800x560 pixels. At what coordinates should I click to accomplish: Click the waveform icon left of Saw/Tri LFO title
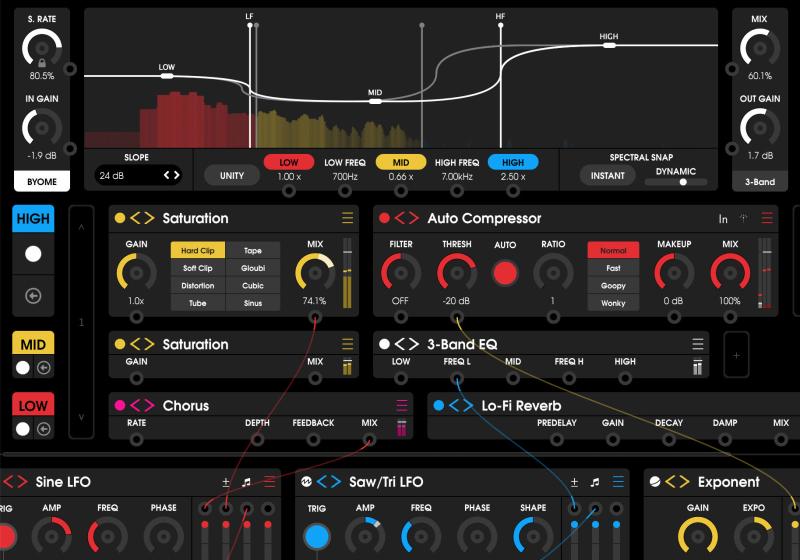(x=306, y=481)
